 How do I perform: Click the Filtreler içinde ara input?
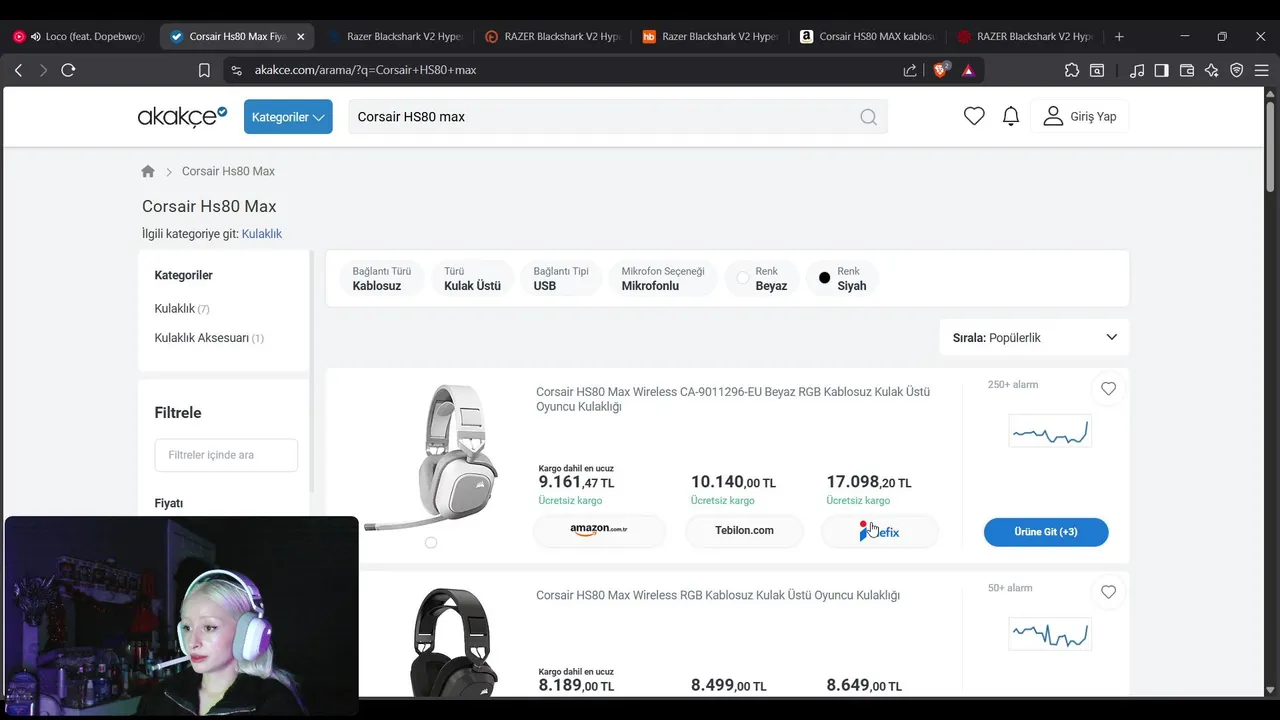[226, 455]
